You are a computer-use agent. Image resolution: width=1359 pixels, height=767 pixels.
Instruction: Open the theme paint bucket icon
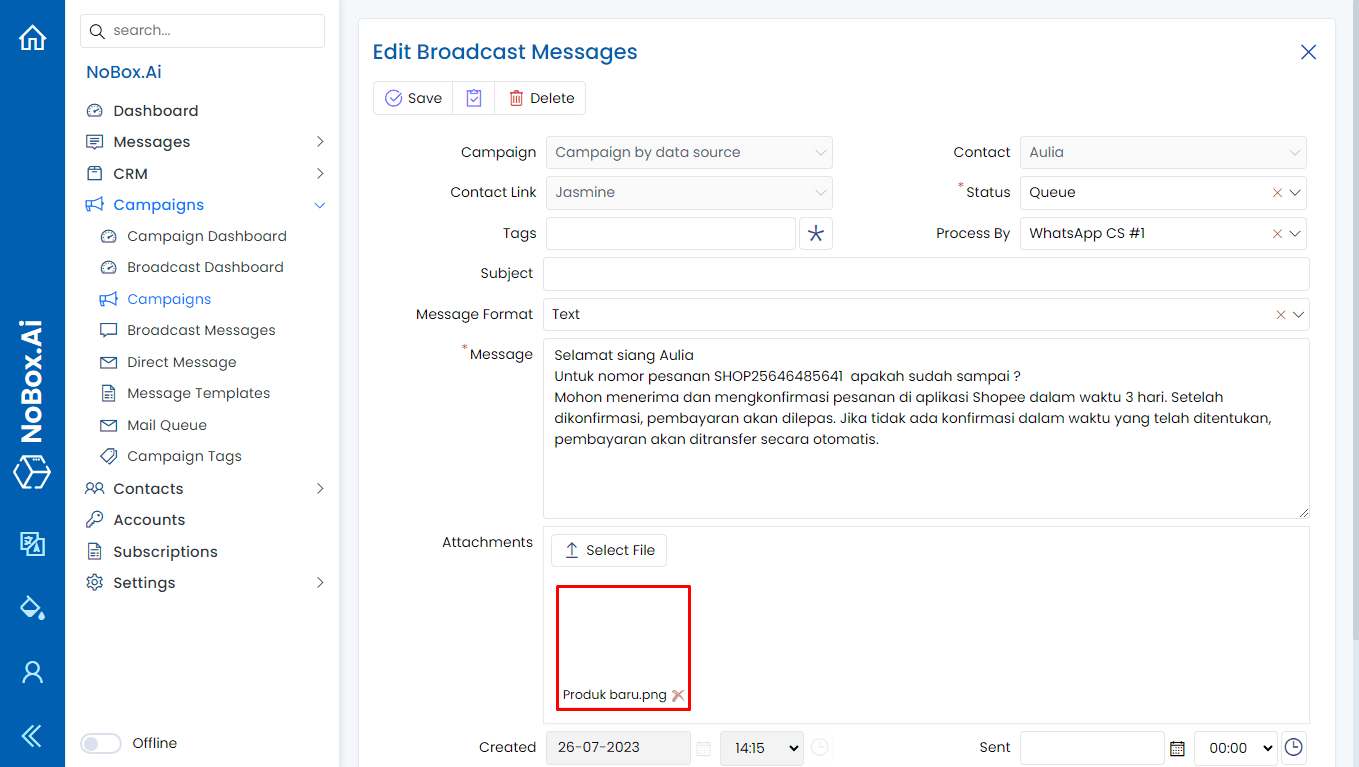[32, 607]
